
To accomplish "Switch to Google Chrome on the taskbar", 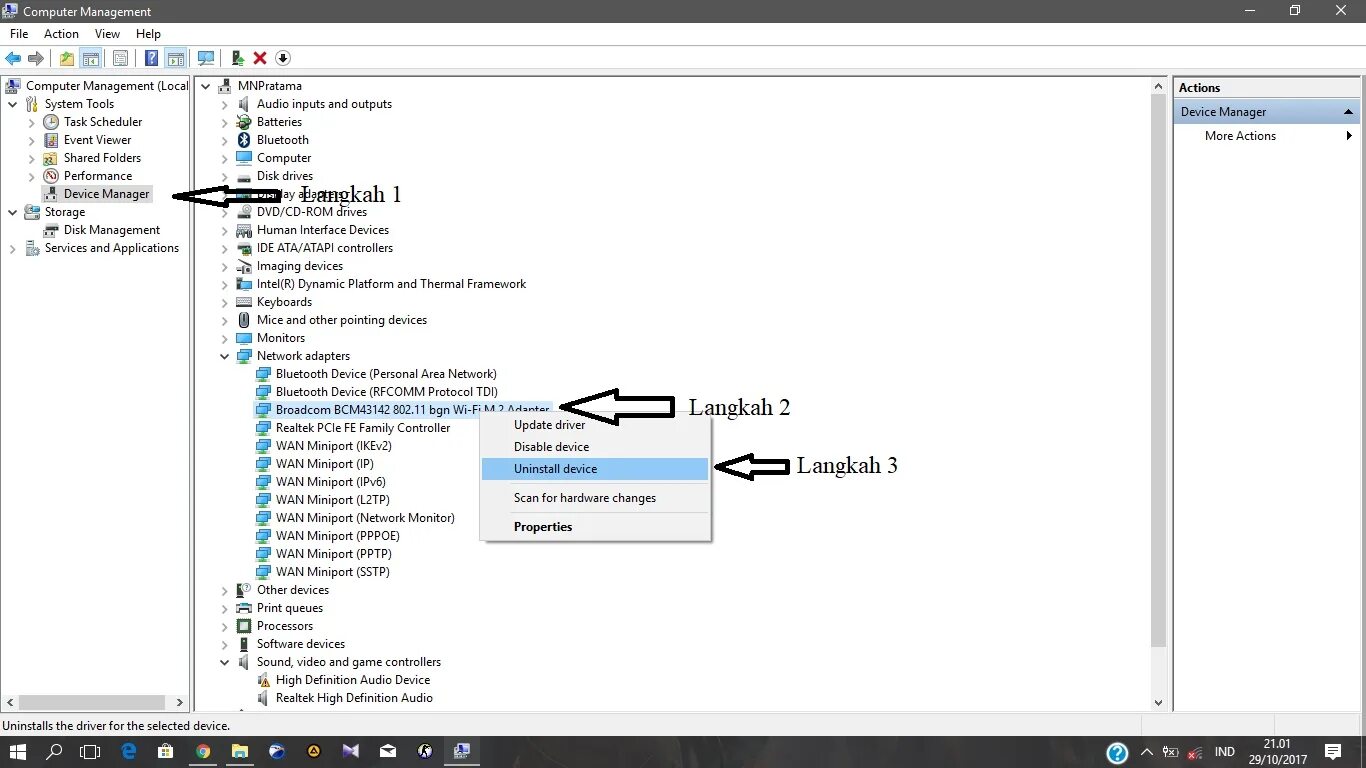I will tap(203, 751).
